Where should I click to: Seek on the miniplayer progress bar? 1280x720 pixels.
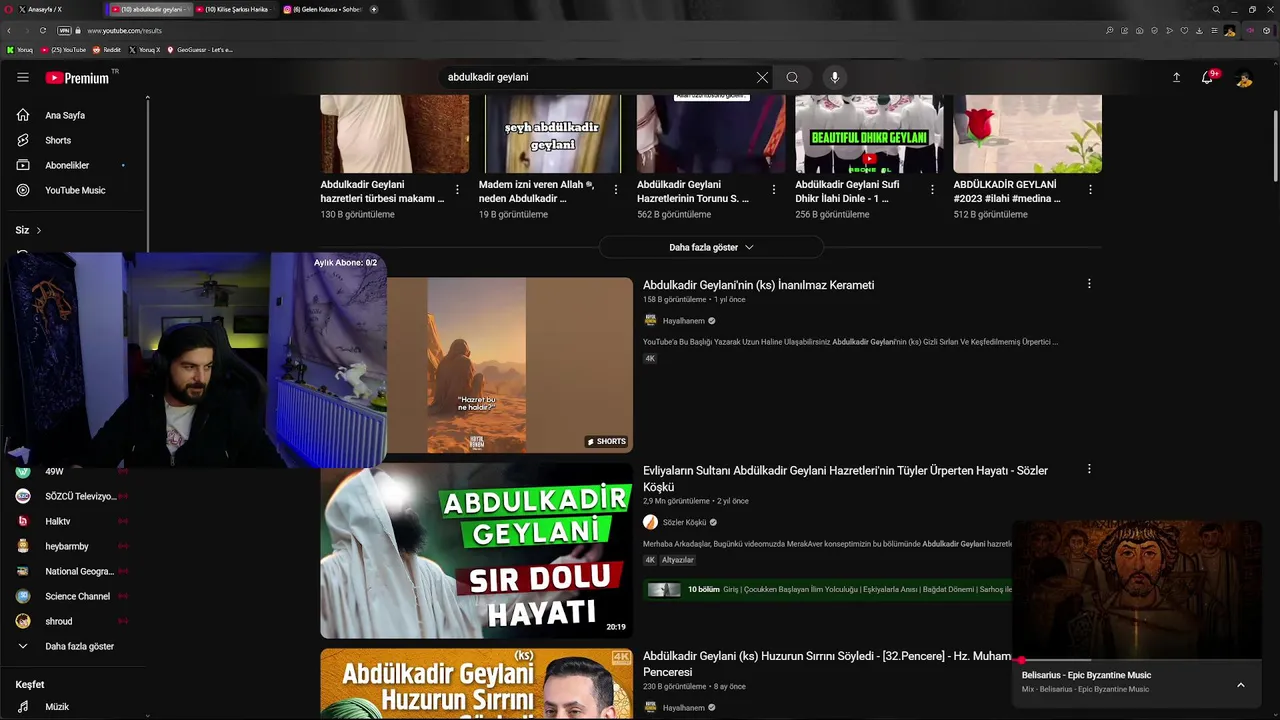coord(1137,660)
